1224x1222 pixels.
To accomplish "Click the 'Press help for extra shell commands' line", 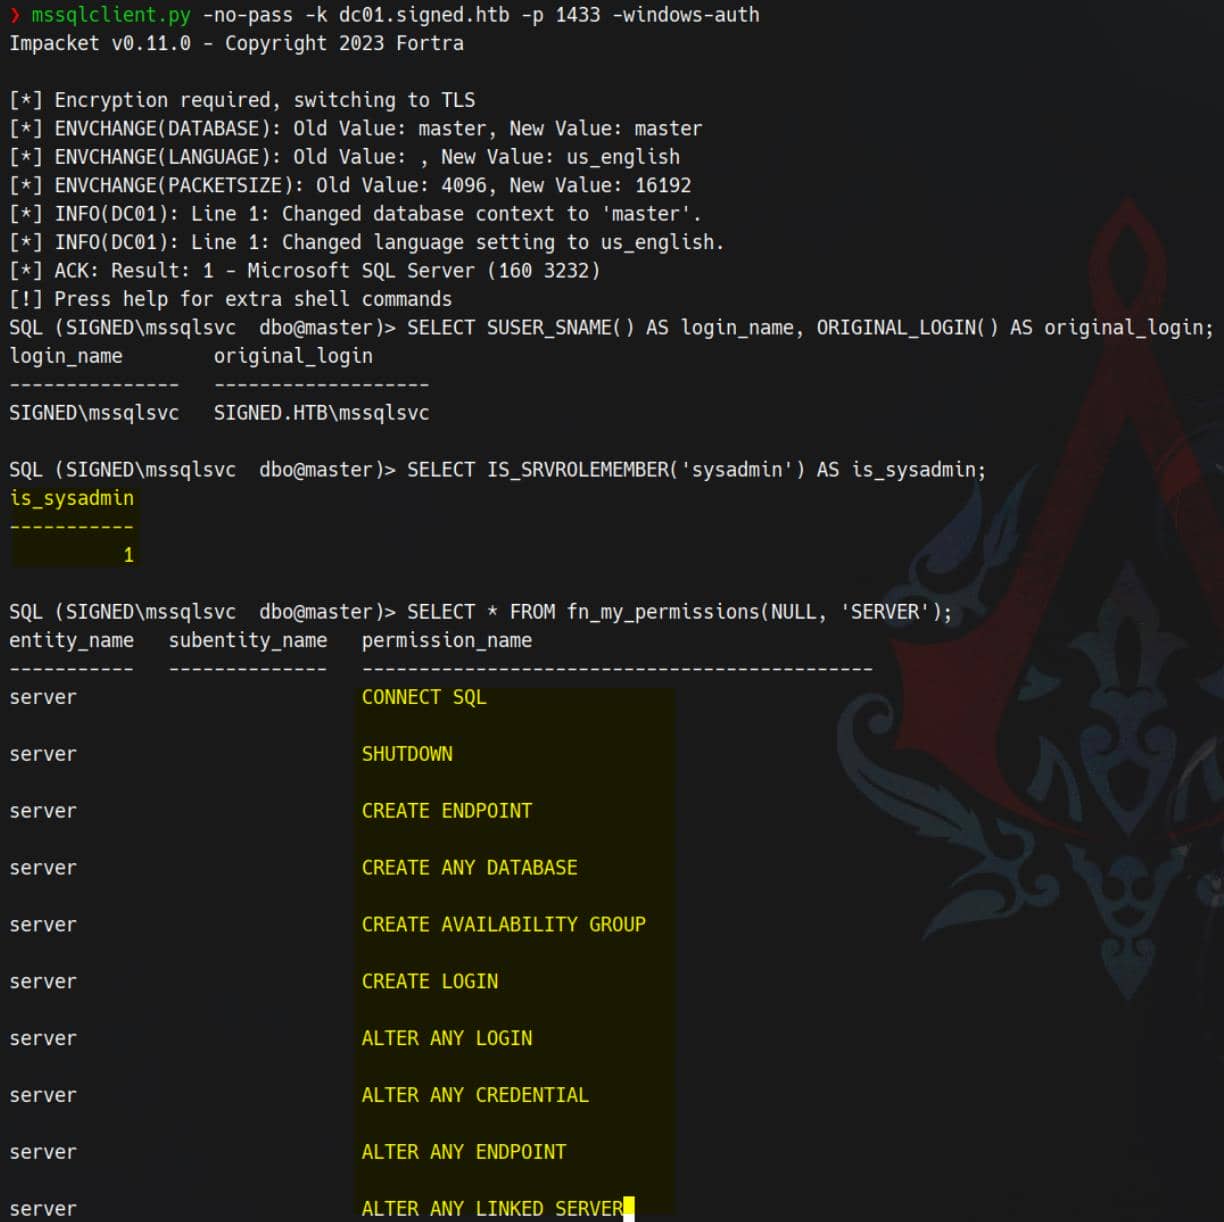I will pyautogui.click(x=230, y=299).
